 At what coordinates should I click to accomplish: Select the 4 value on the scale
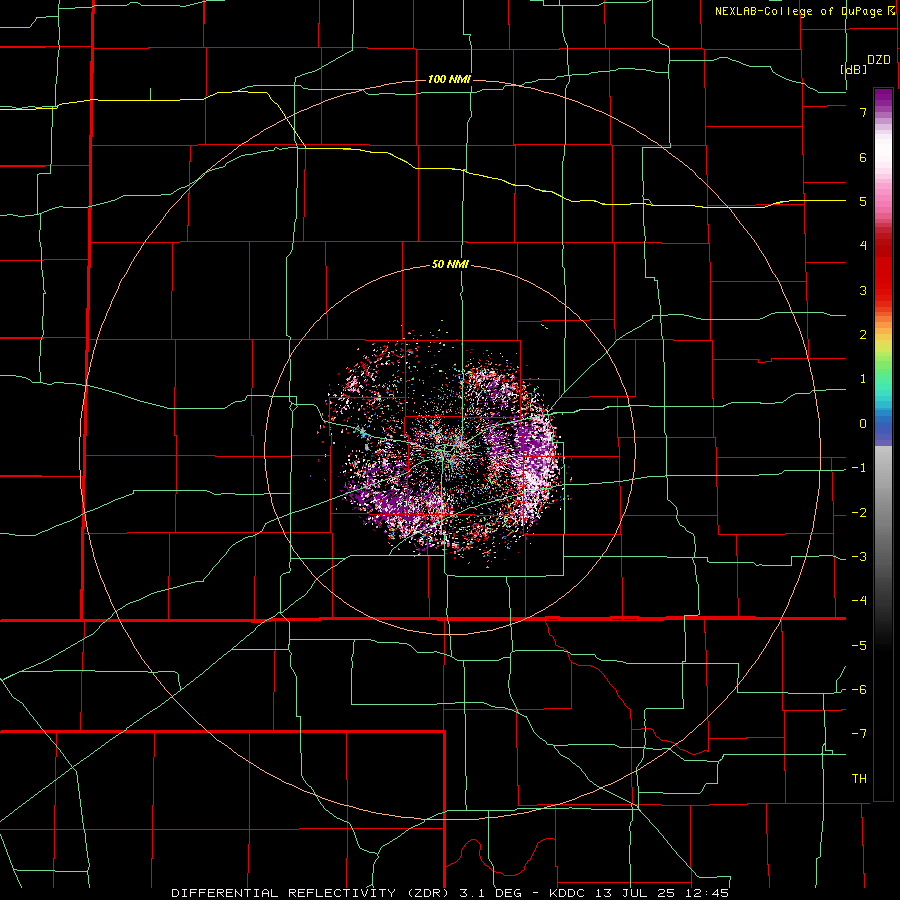coord(863,246)
